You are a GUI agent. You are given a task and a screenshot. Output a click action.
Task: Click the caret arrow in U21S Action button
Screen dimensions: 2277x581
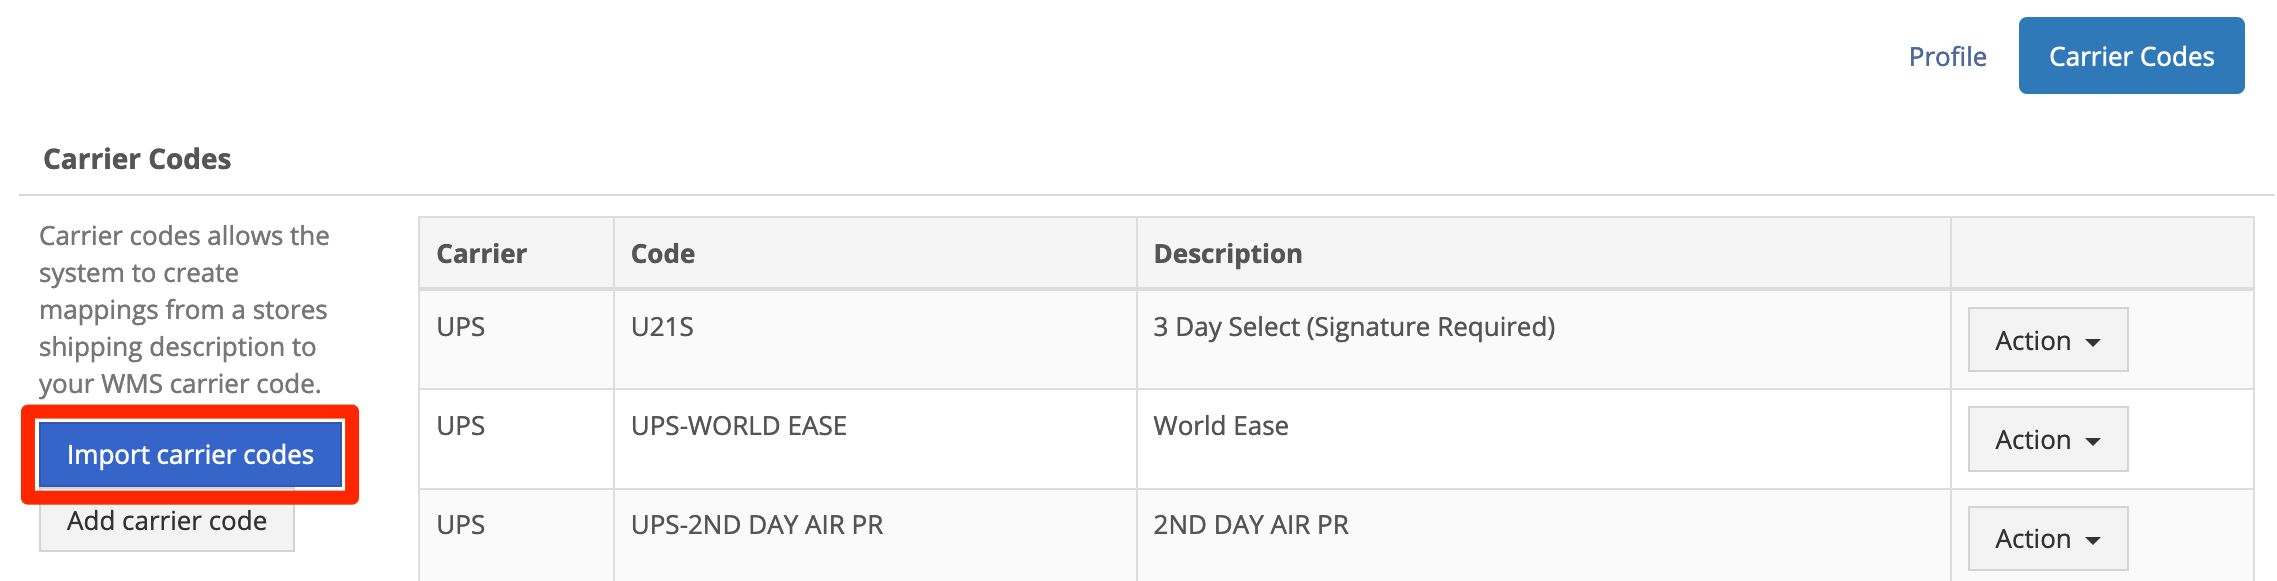(x=2092, y=343)
